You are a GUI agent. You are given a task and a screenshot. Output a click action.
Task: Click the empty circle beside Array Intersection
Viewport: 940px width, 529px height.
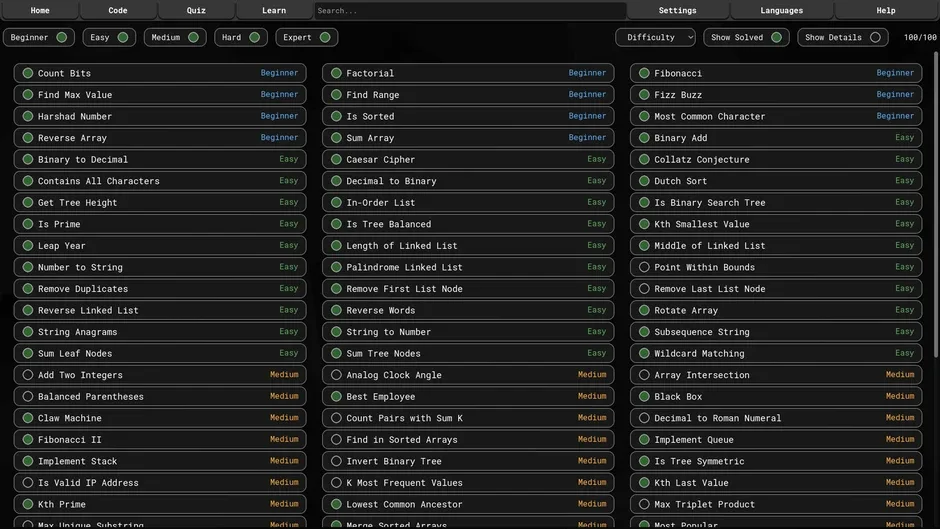pos(644,375)
